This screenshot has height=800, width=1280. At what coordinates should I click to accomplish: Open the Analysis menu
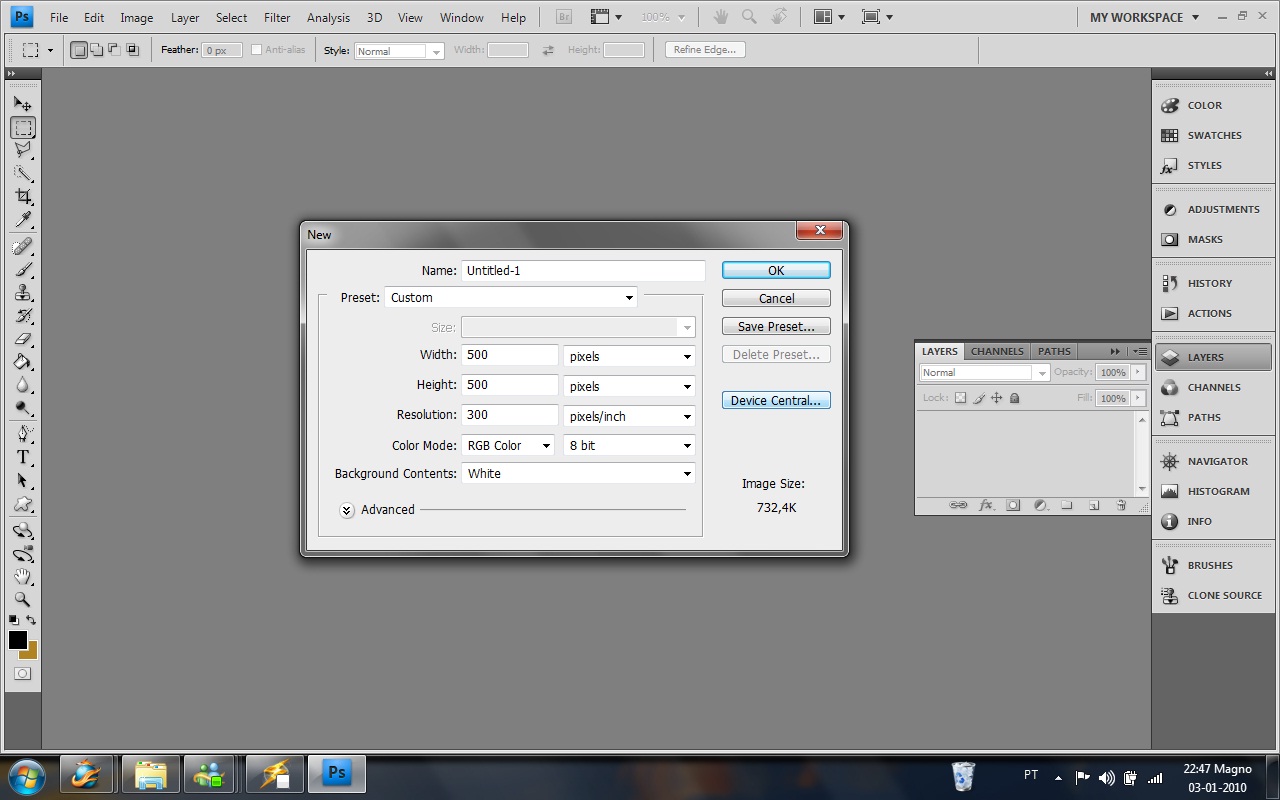pos(329,17)
